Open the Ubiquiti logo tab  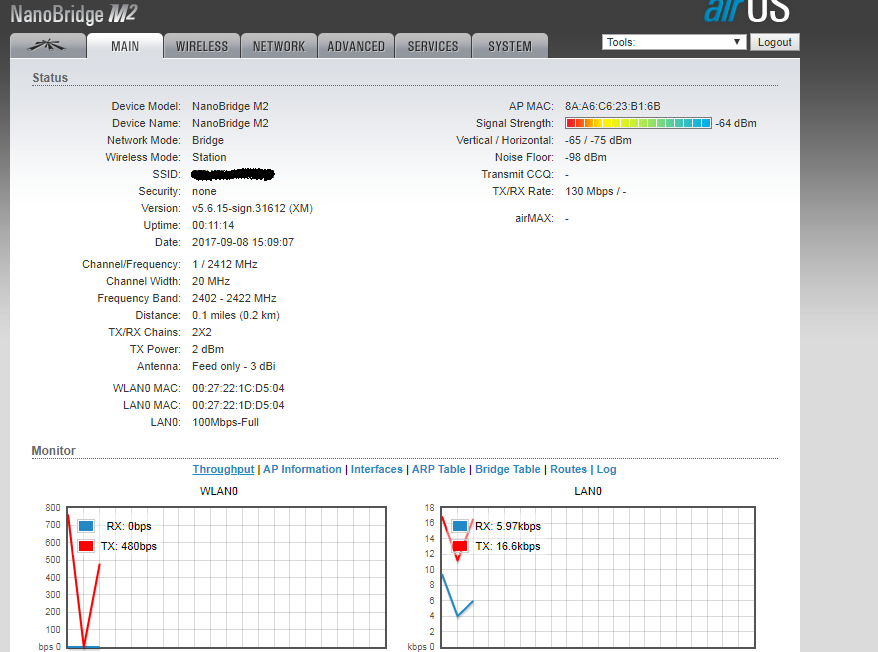pyautogui.click(x=48, y=46)
